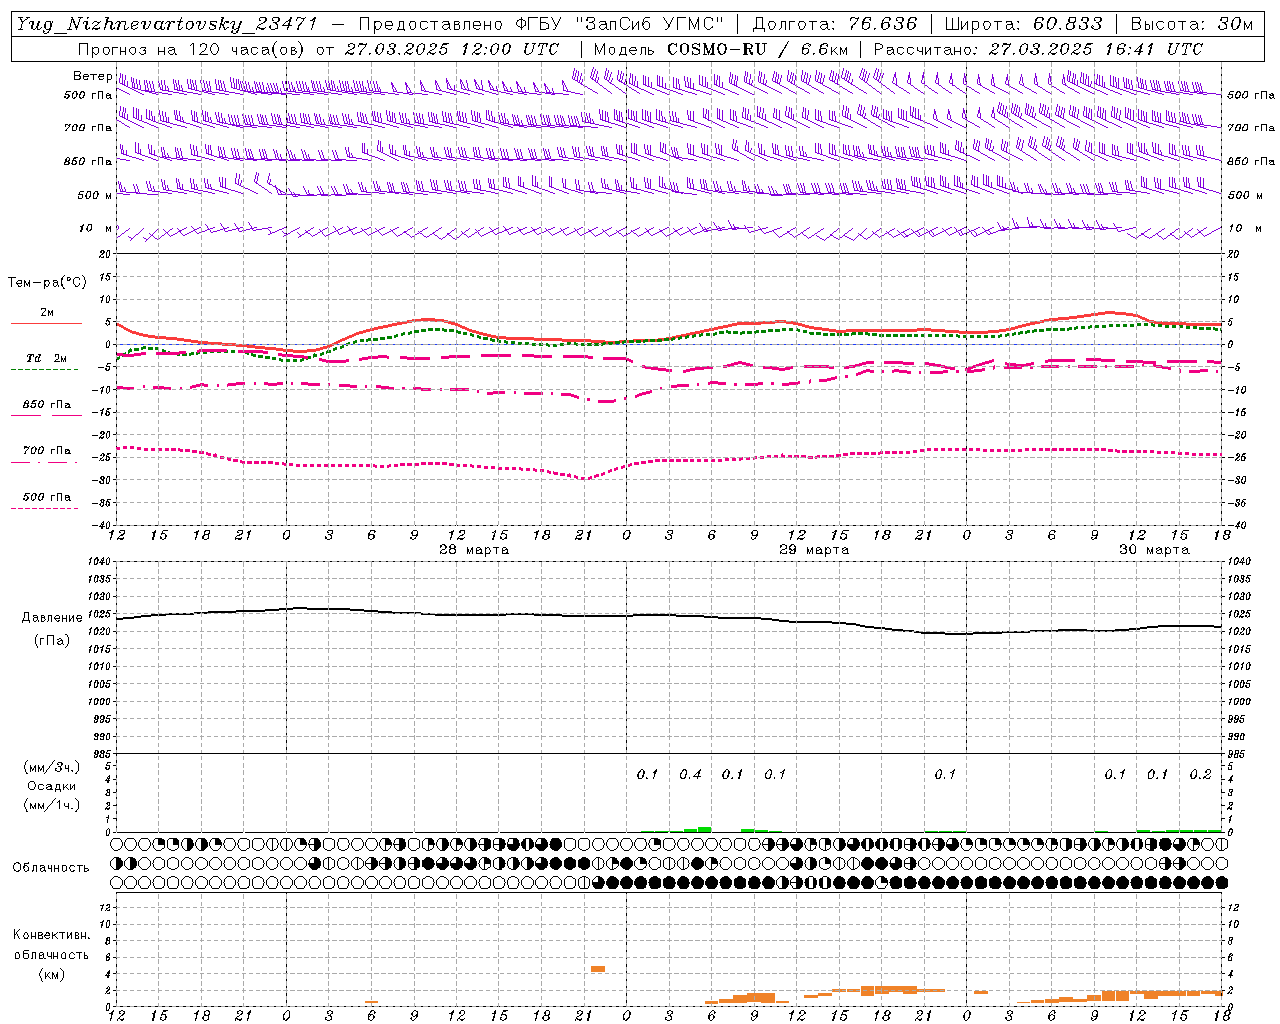Click the Высота: 30м header field
The image size is (1280, 1024).
[1192, 24]
